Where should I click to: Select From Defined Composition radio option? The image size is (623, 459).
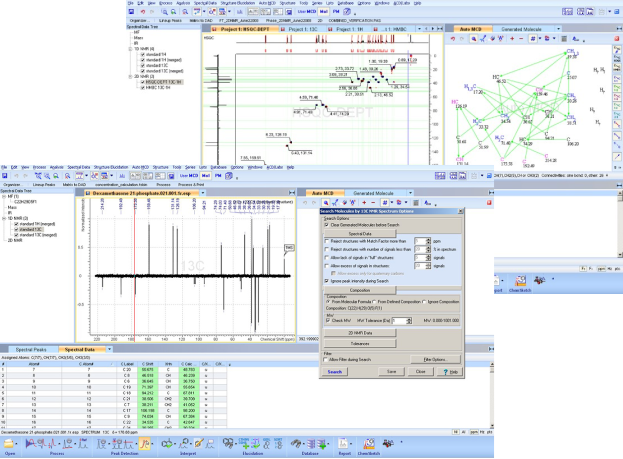[376, 300]
